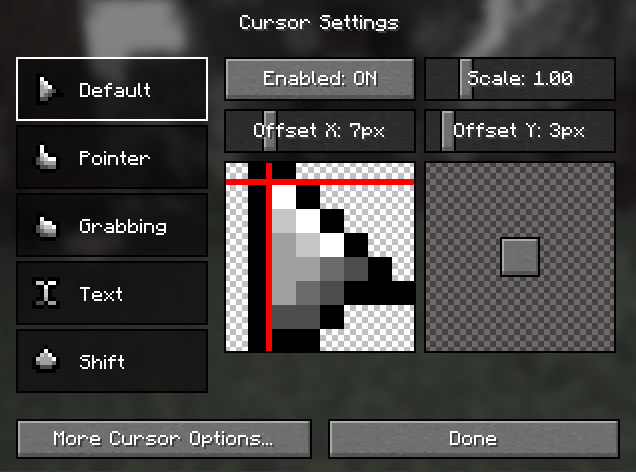The image size is (636, 472).
Task: Select the Default cursor arrow icon
Action: click(x=47, y=89)
